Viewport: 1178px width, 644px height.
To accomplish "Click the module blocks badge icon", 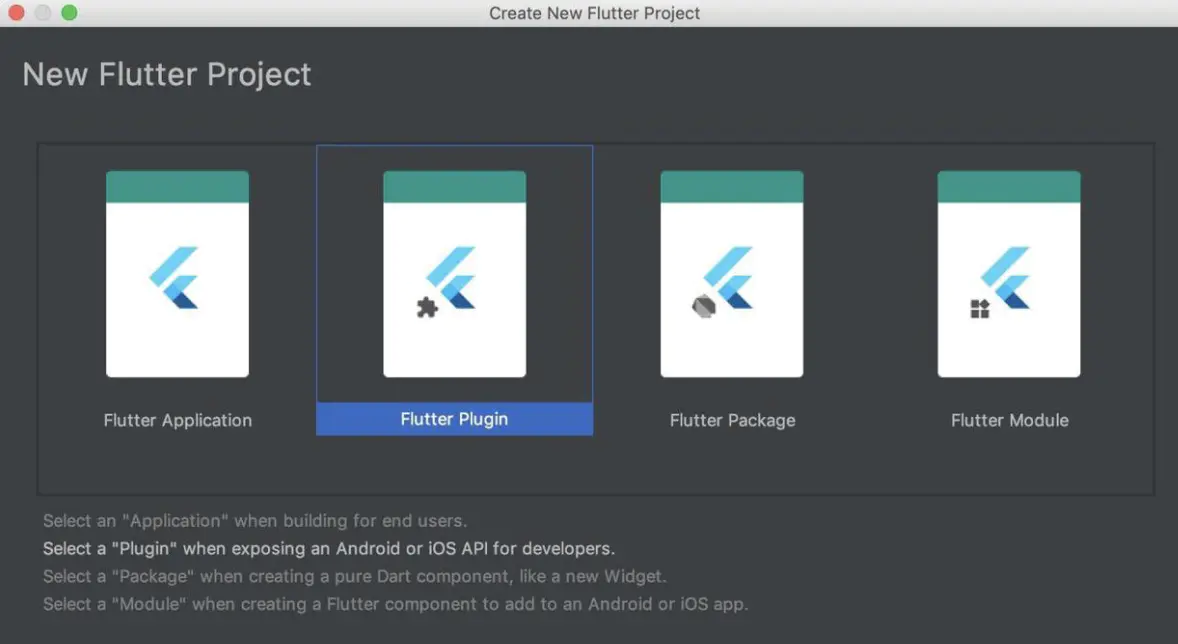I will click(x=980, y=308).
